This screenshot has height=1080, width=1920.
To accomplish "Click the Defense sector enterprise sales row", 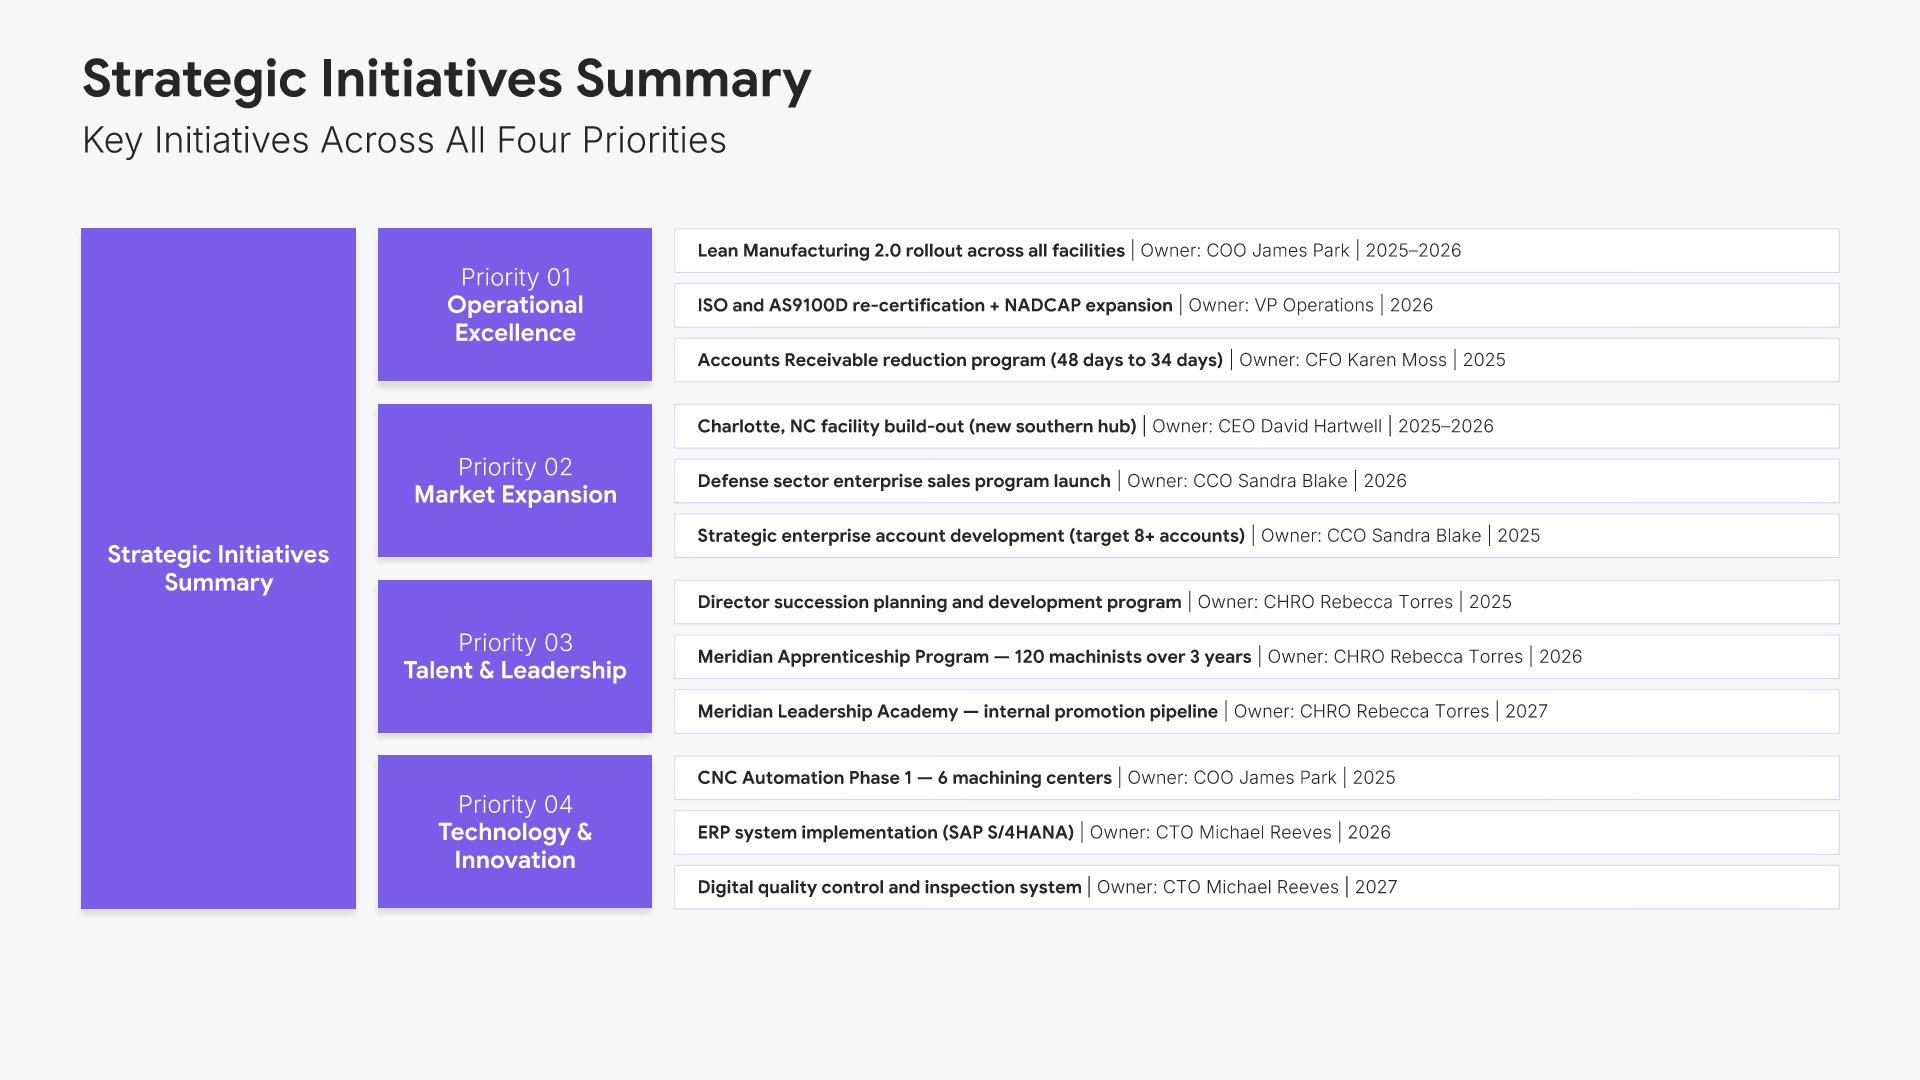I will pyautogui.click(x=1255, y=481).
